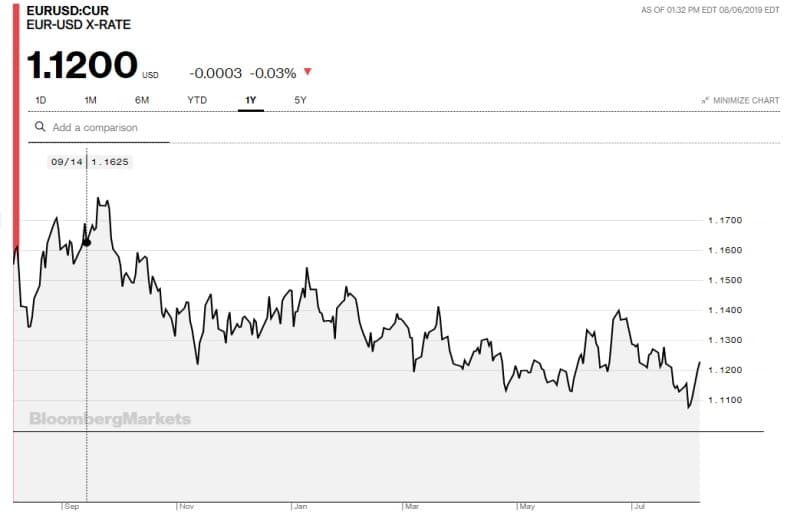Click the Sep x-axis label
This screenshot has width=800, height=515.
pyautogui.click(x=72, y=506)
